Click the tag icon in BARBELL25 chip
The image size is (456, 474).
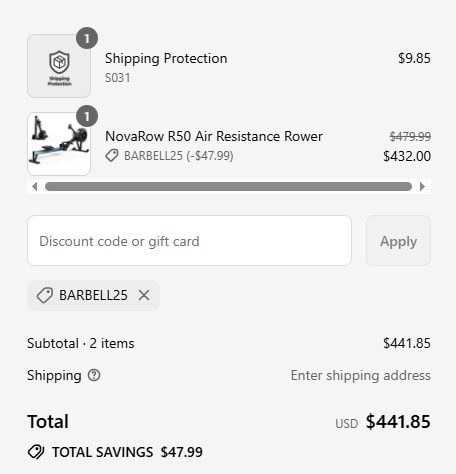pos(45,295)
